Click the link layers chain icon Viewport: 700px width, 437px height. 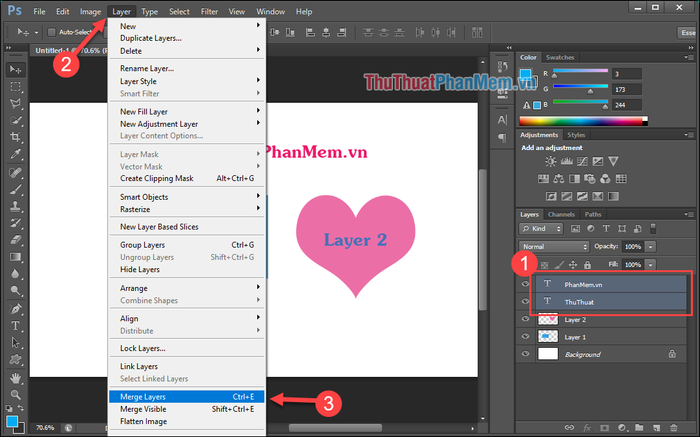[x=569, y=428]
